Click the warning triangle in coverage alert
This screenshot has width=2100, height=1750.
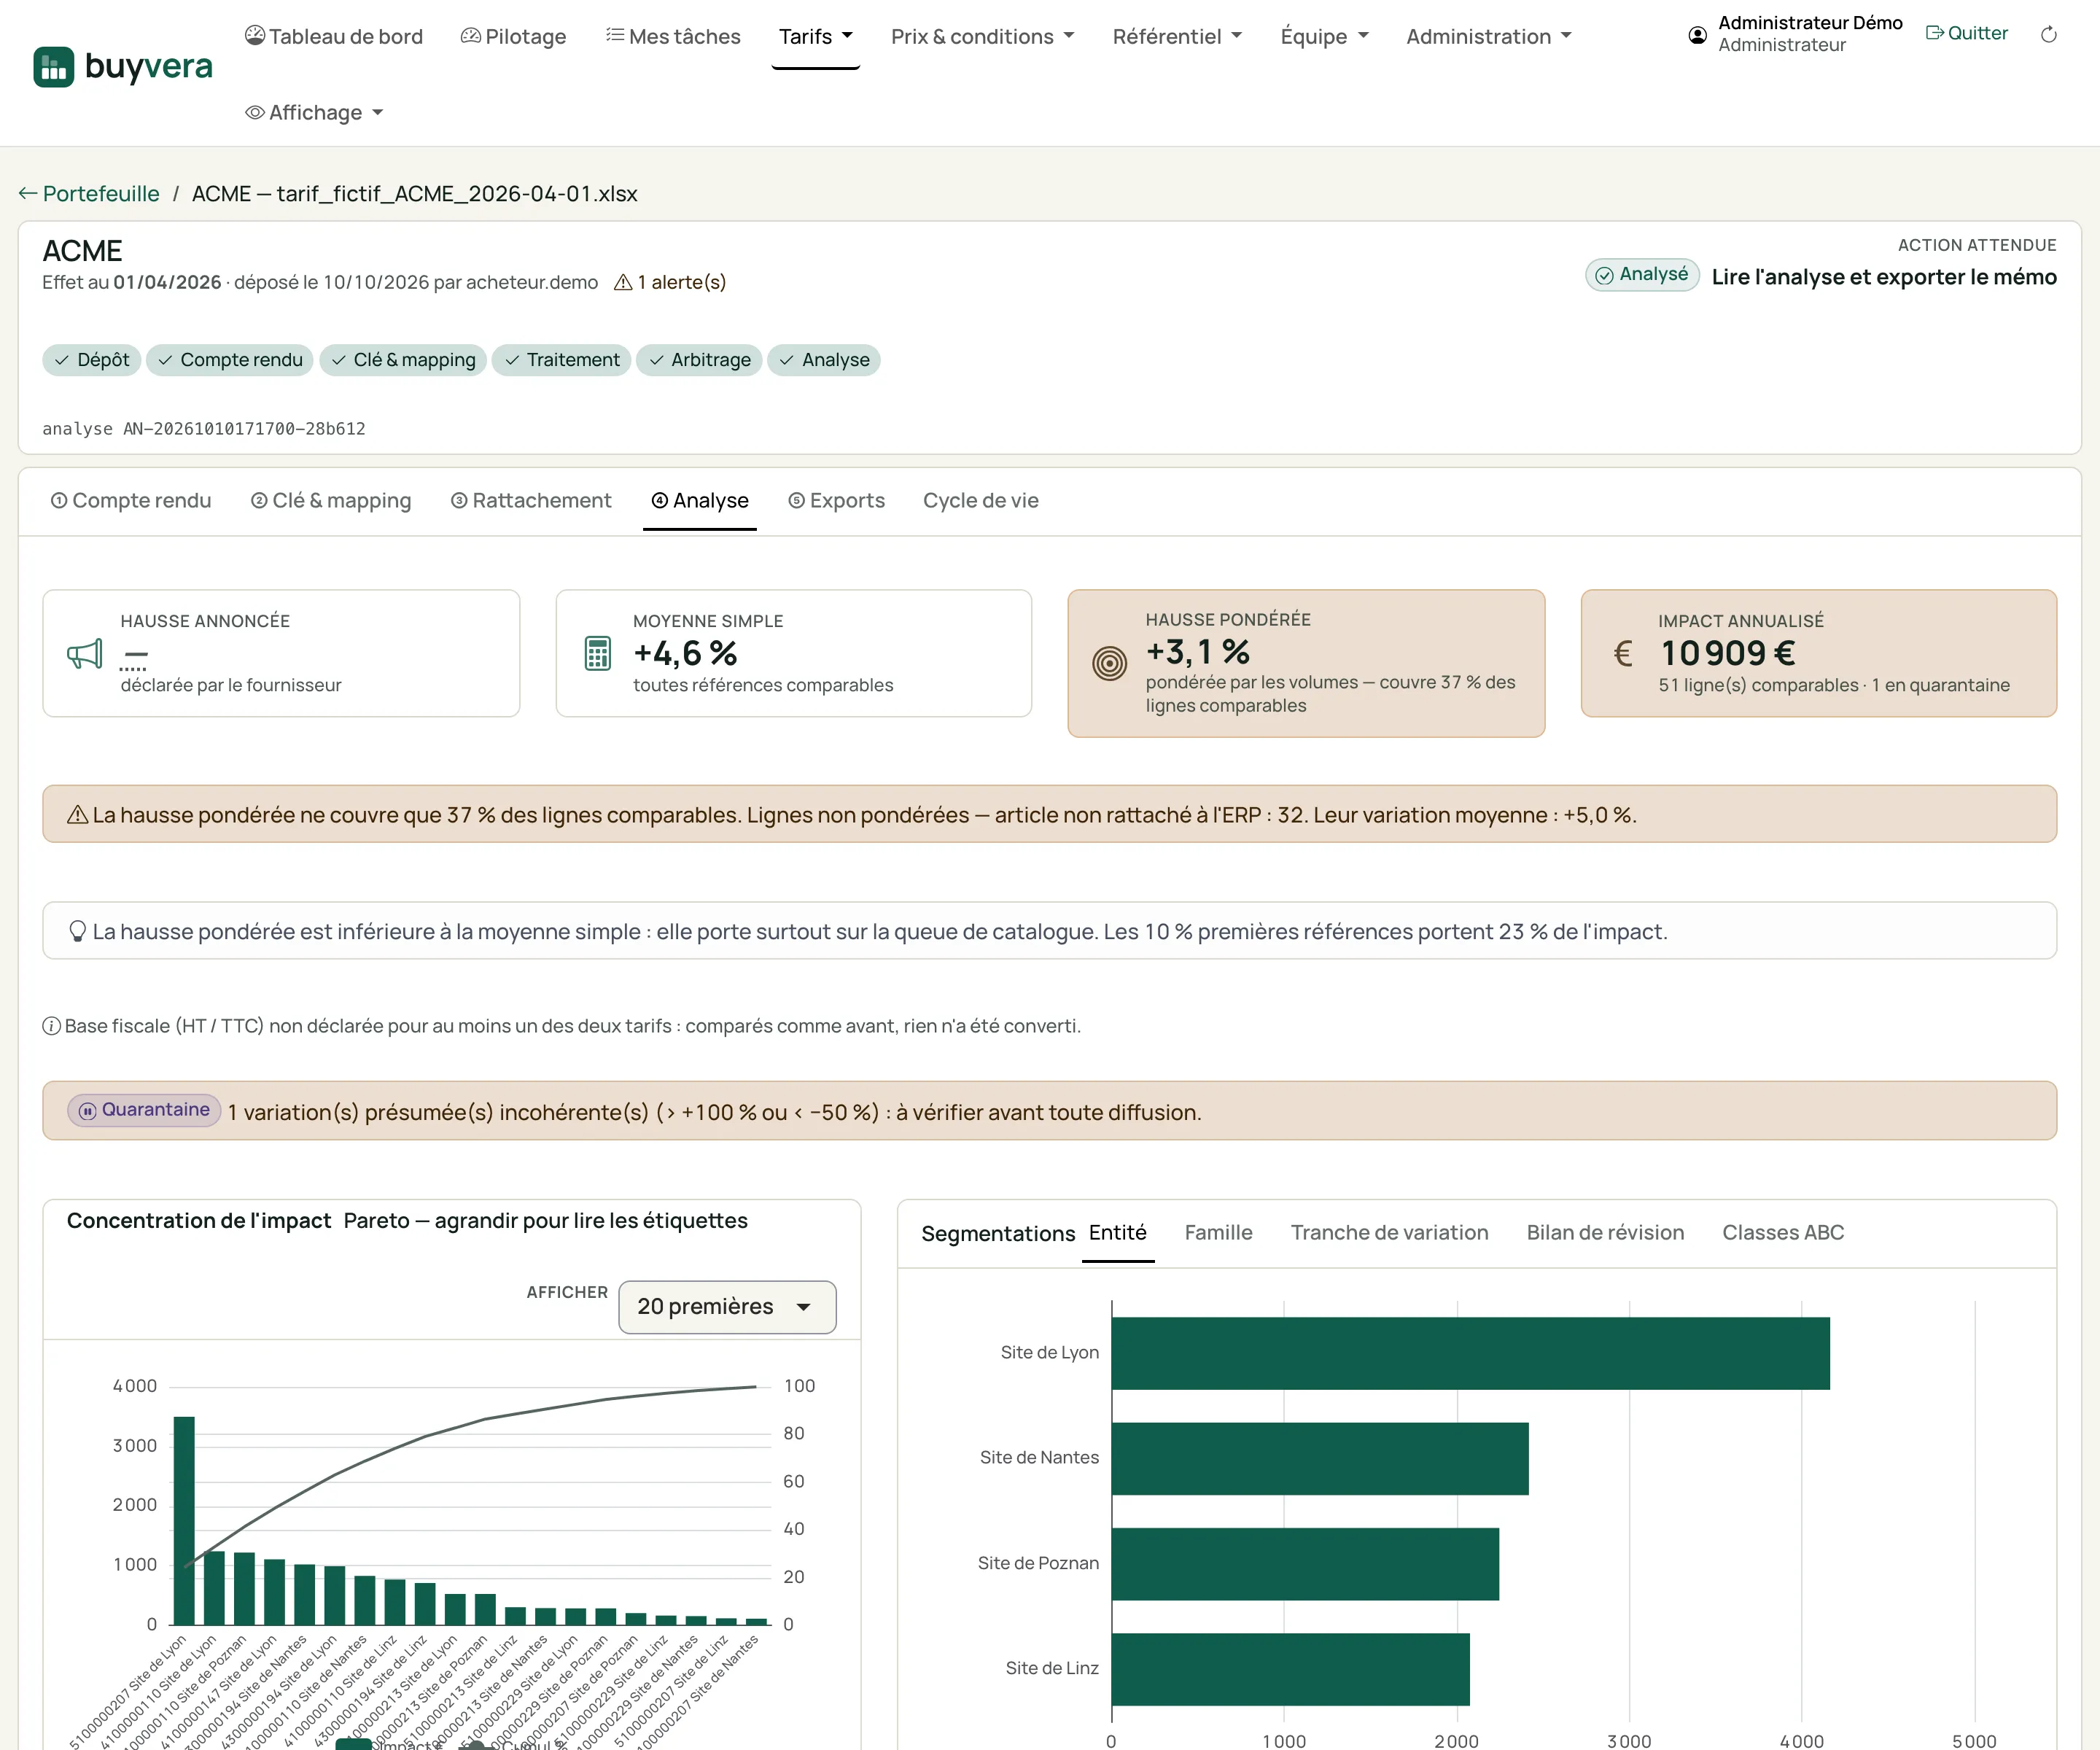pyautogui.click(x=77, y=815)
